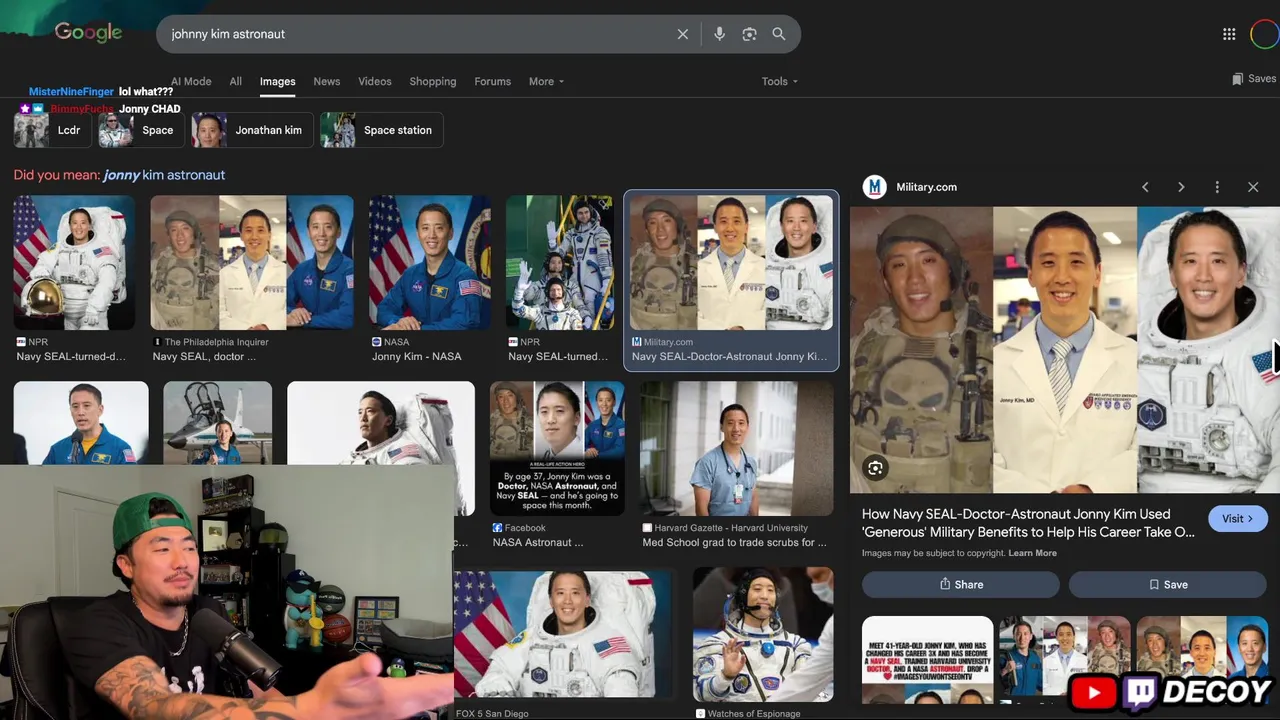Open Google apps grid
This screenshot has width=1280, height=720.
click(x=1229, y=34)
